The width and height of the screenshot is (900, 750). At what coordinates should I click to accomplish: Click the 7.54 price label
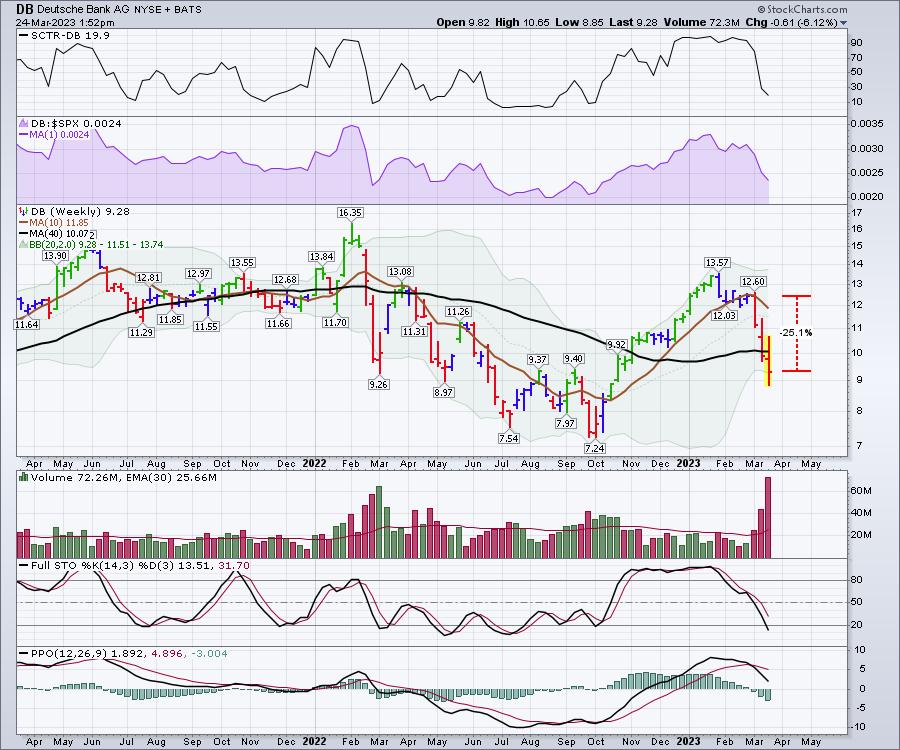(509, 438)
